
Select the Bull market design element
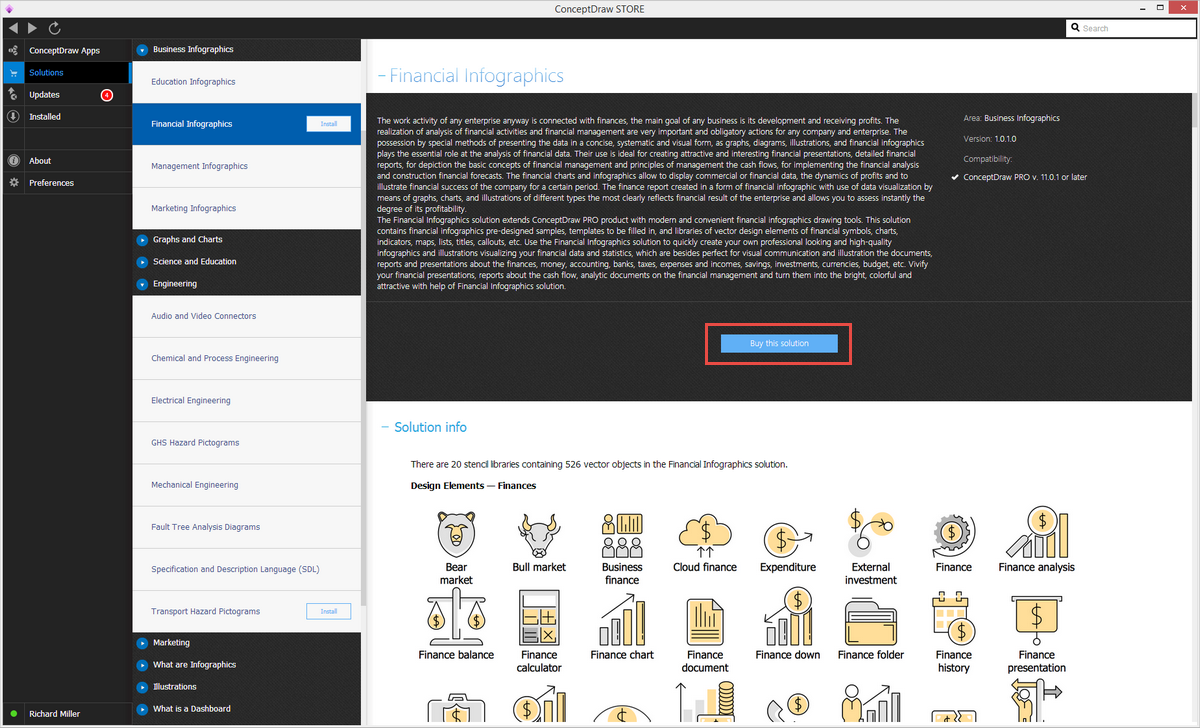point(539,541)
